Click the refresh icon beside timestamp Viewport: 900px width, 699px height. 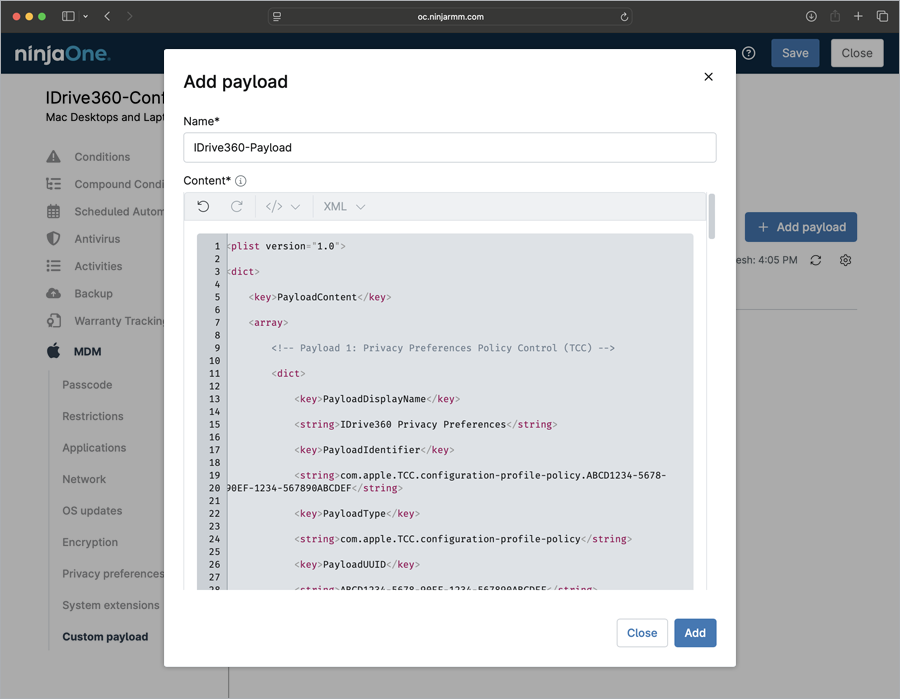pyautogui.click(x=816, y=260)
